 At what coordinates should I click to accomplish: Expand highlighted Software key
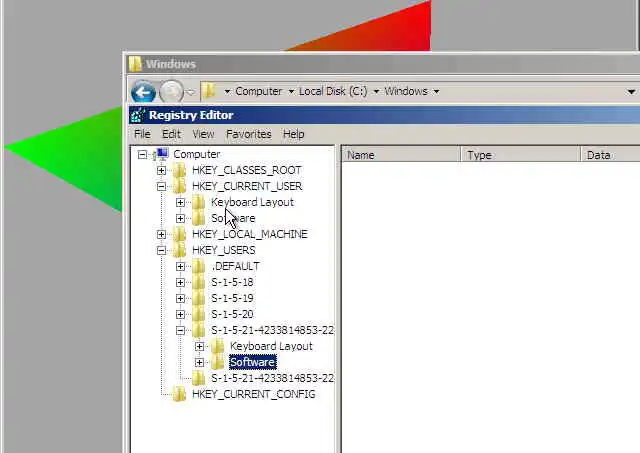199,362
